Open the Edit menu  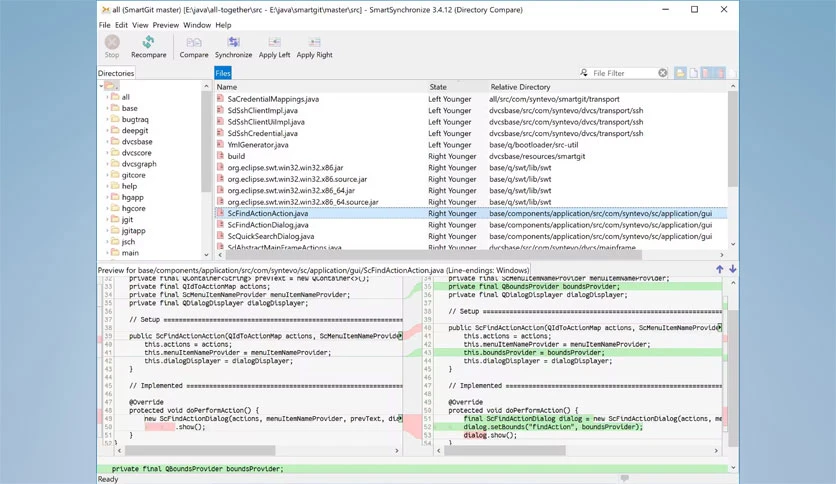[122, 25]
